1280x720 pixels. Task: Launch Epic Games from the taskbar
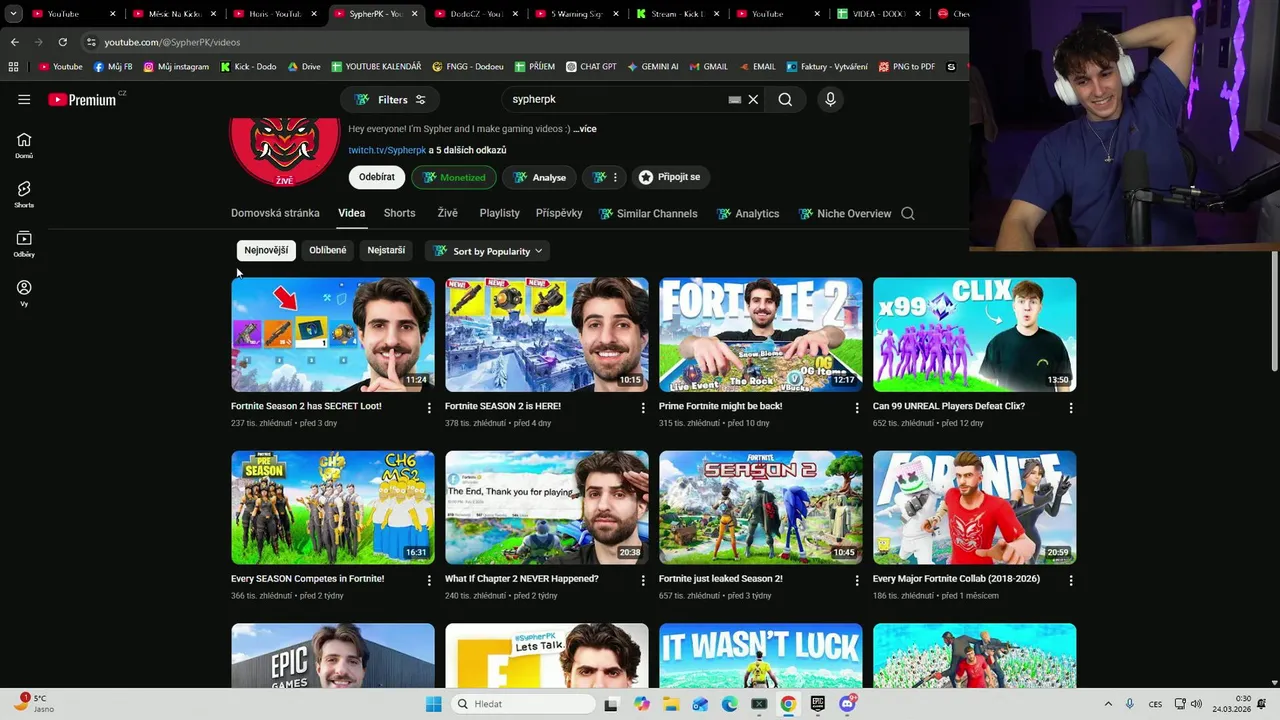[x=817, y=704]
